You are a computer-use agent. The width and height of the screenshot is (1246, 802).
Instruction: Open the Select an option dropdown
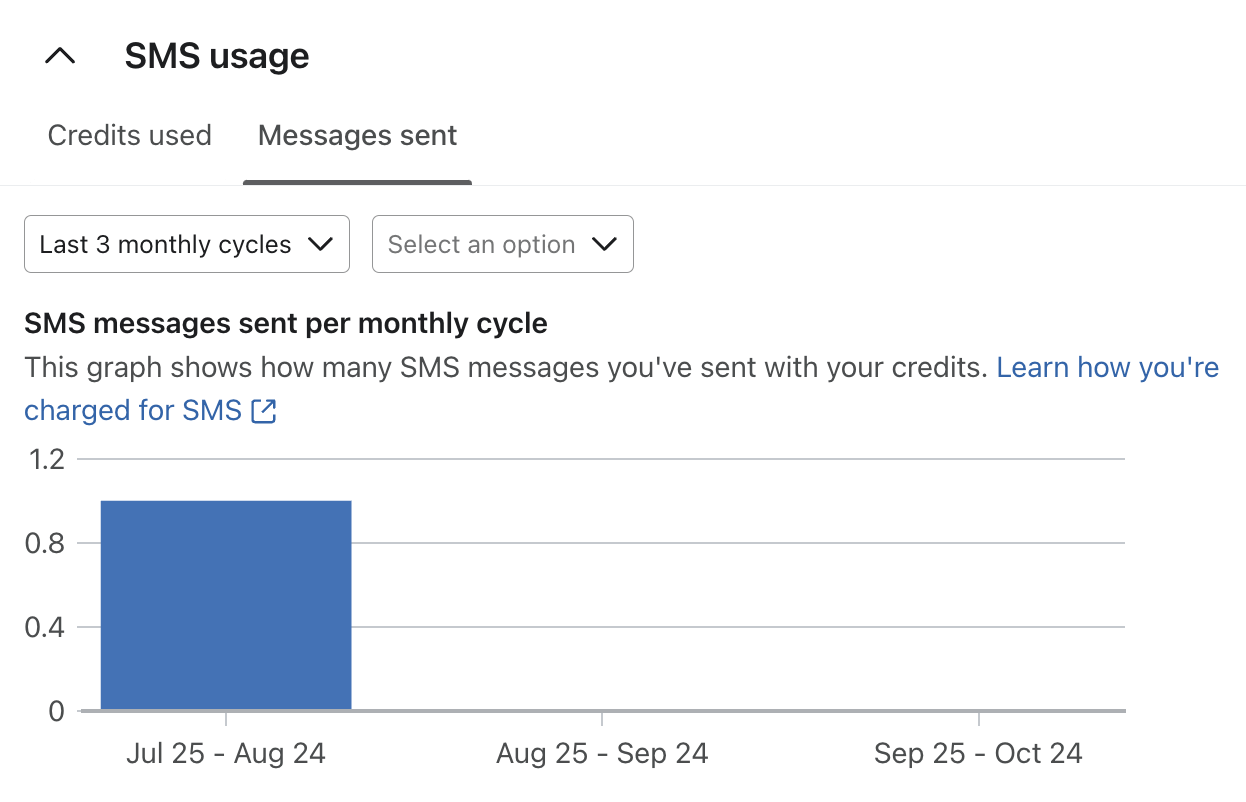502,243
